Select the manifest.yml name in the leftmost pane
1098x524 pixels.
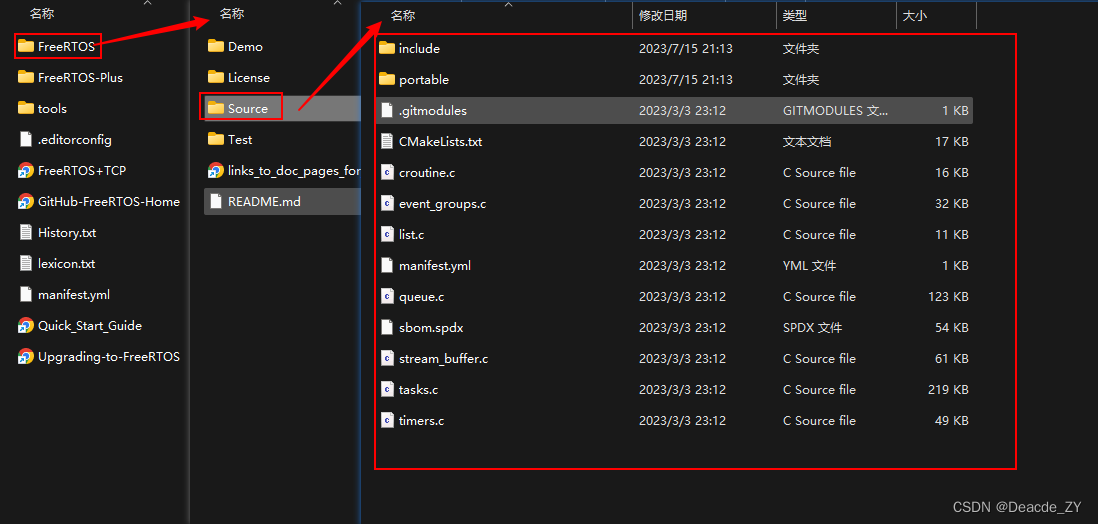click(74, 295)
